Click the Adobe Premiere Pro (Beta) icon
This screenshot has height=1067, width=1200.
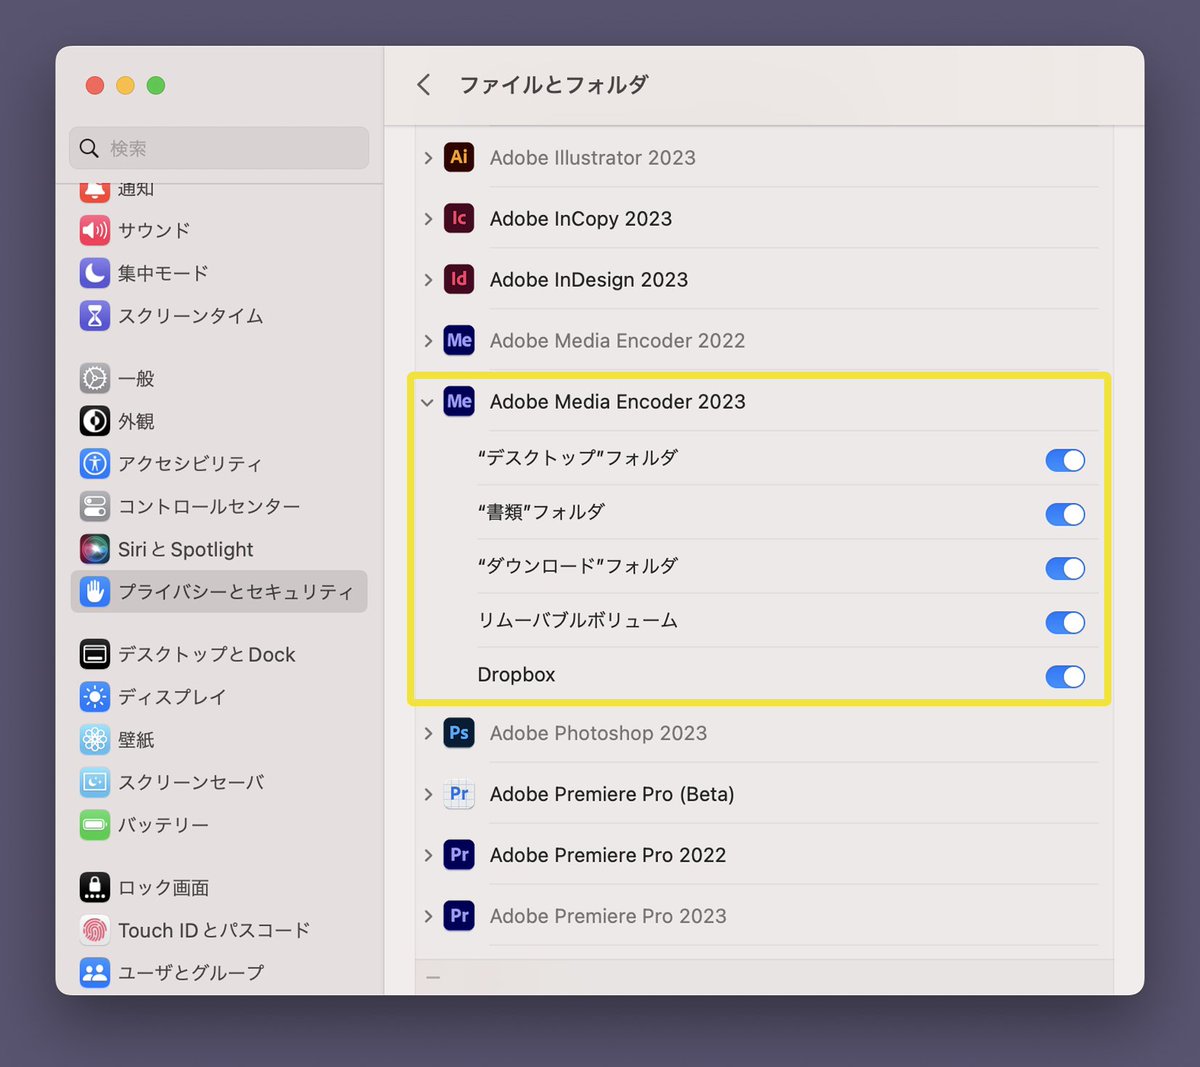click(459, 794)
